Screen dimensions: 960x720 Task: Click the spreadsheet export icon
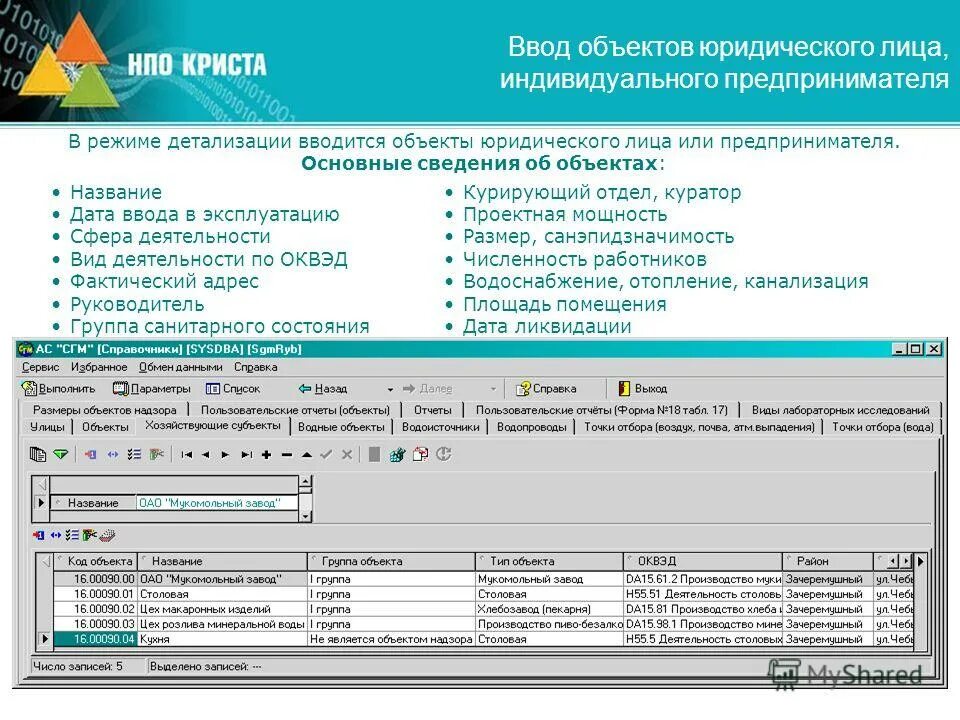(397, 454)
